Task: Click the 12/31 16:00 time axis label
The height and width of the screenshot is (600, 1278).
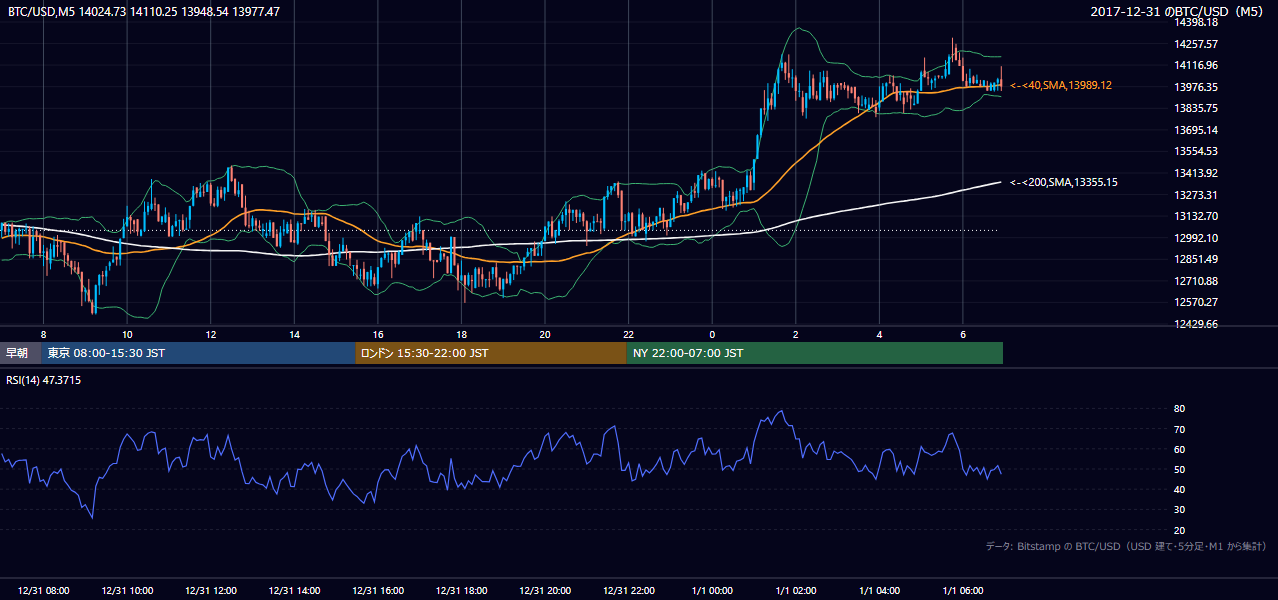Action: click(x=378, y=591)
